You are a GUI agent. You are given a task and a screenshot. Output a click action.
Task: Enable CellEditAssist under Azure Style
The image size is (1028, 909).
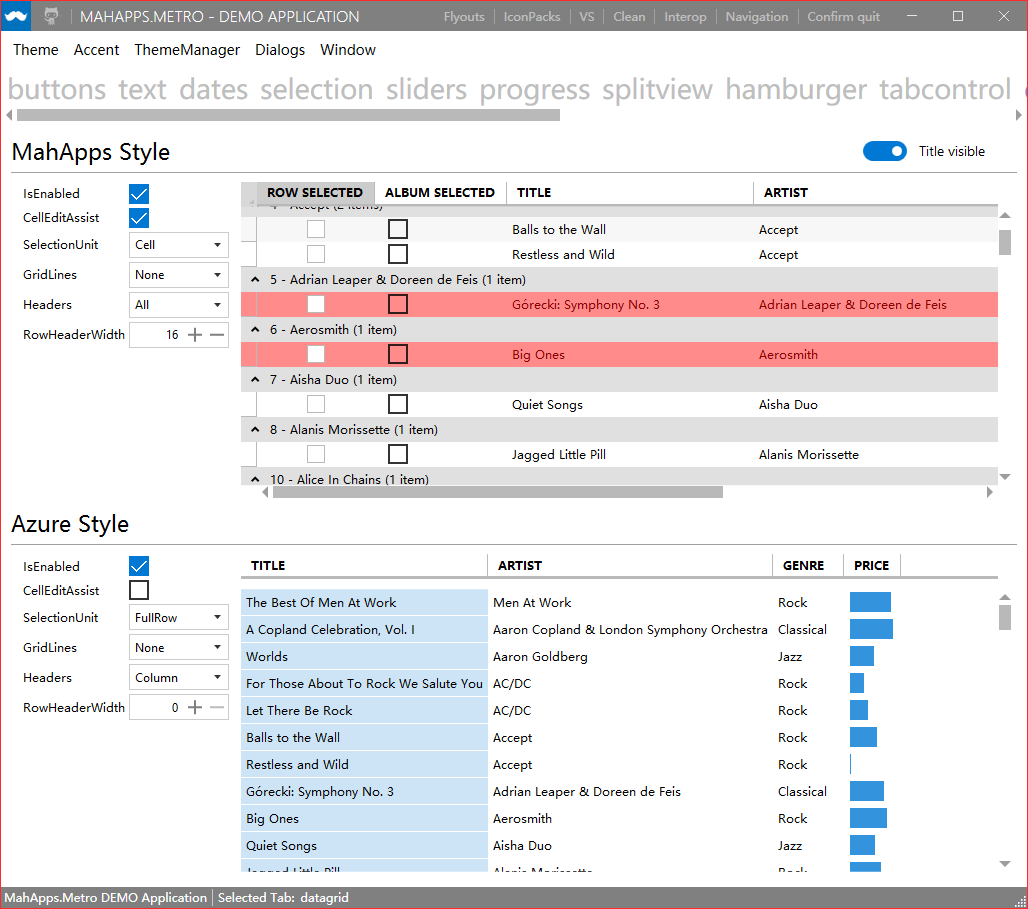[138, 590]
